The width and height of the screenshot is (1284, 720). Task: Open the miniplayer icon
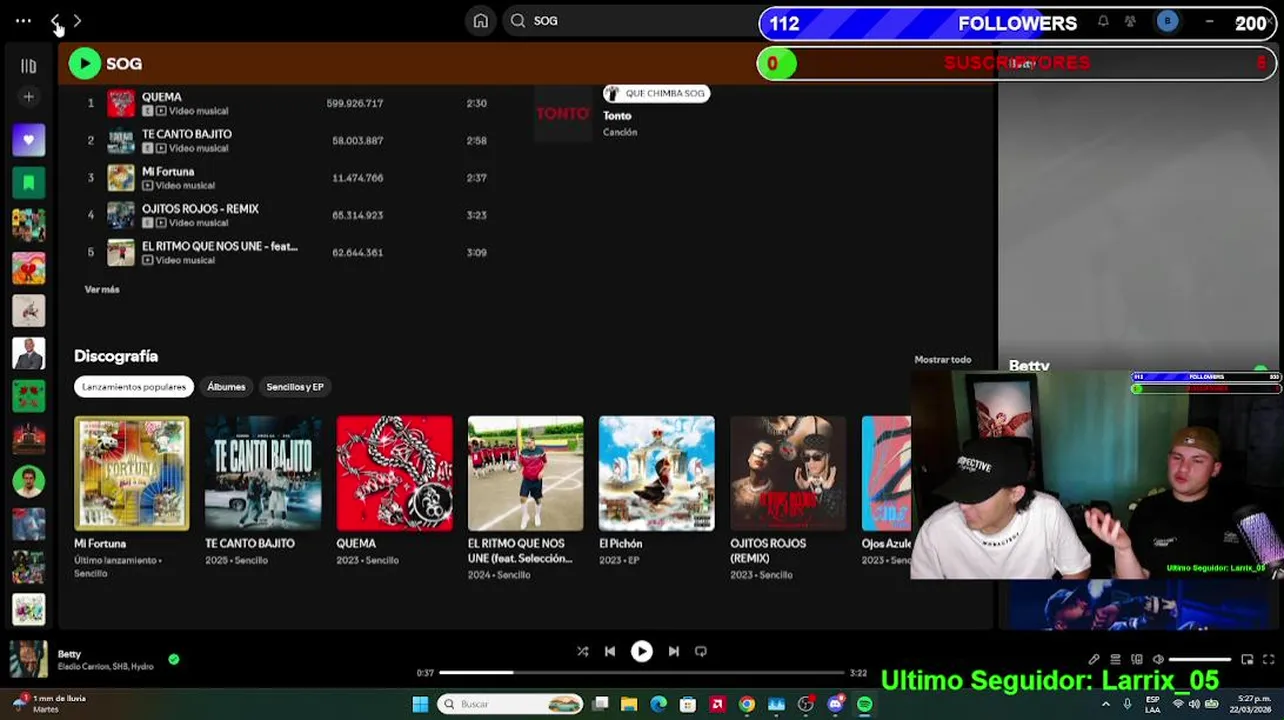(1247, 659)
